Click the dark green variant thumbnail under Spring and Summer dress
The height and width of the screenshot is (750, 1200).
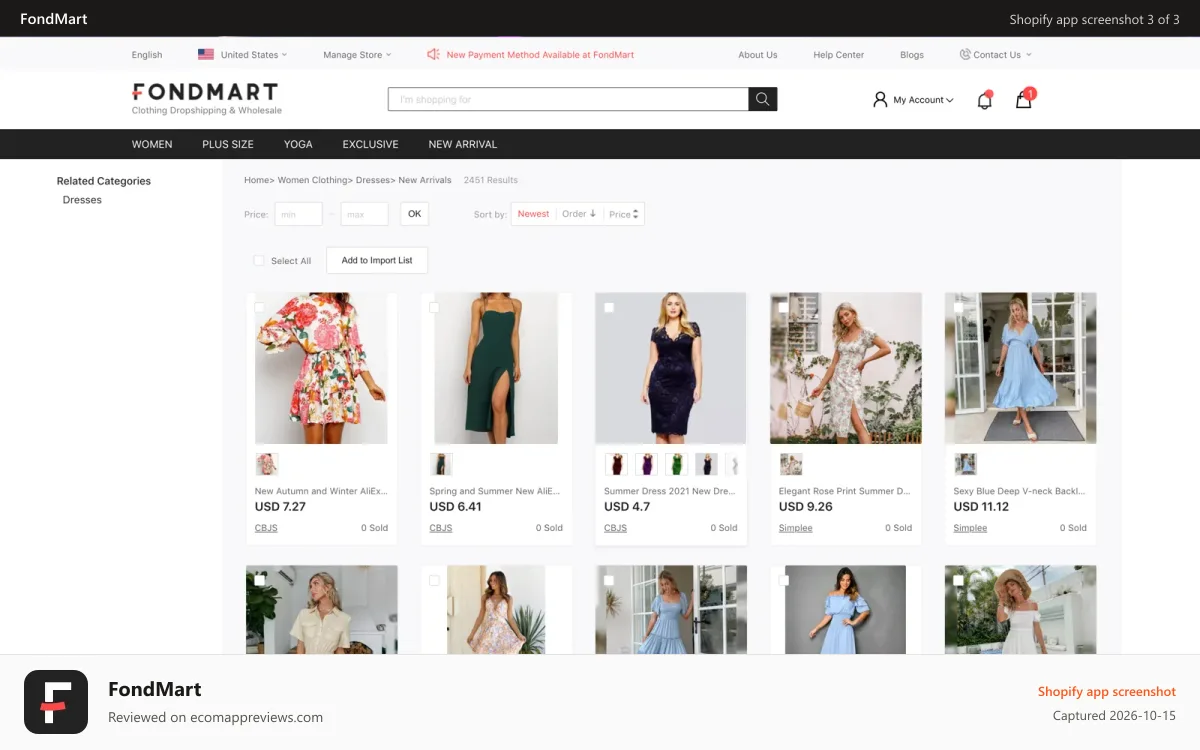click(441, 464)
